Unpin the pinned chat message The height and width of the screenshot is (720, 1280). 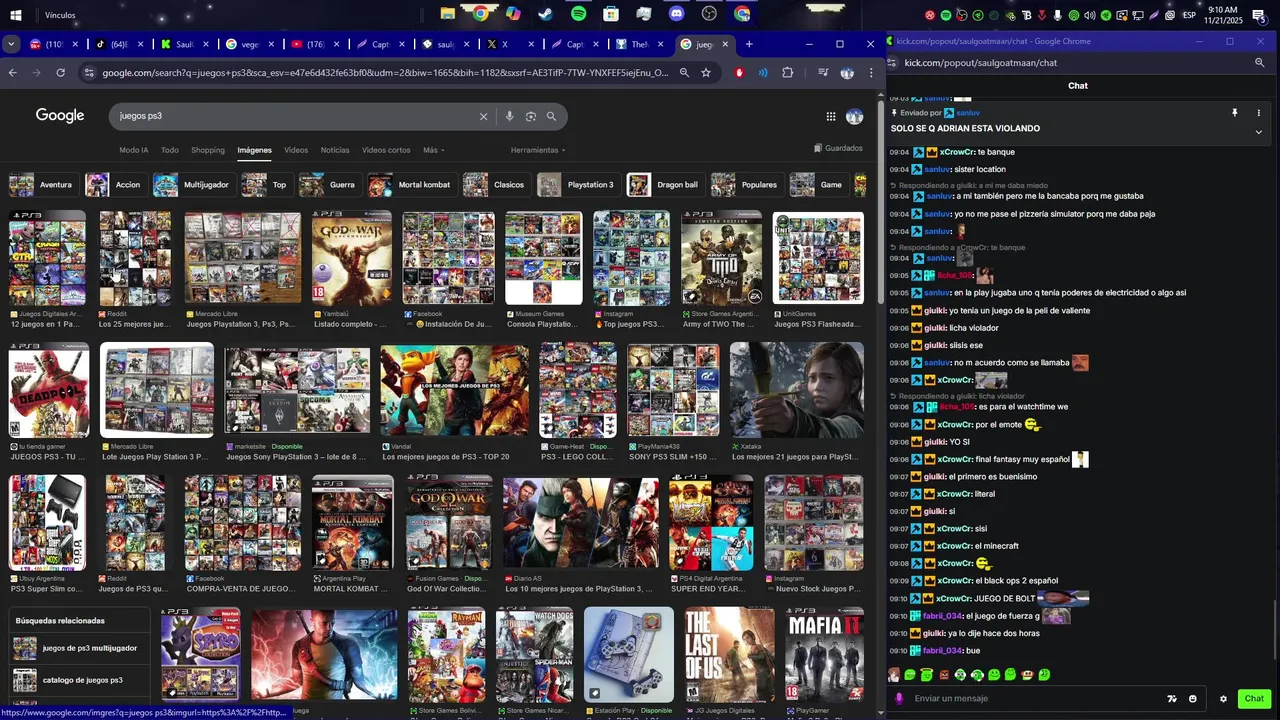pyautogui.click(x=1235, y=113)
